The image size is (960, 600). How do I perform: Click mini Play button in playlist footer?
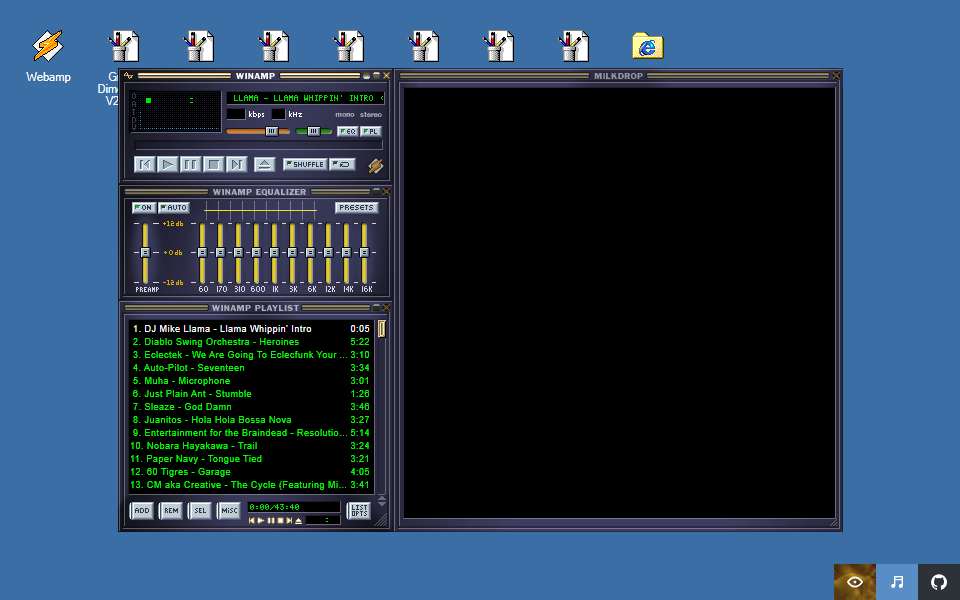pos(261,520)
